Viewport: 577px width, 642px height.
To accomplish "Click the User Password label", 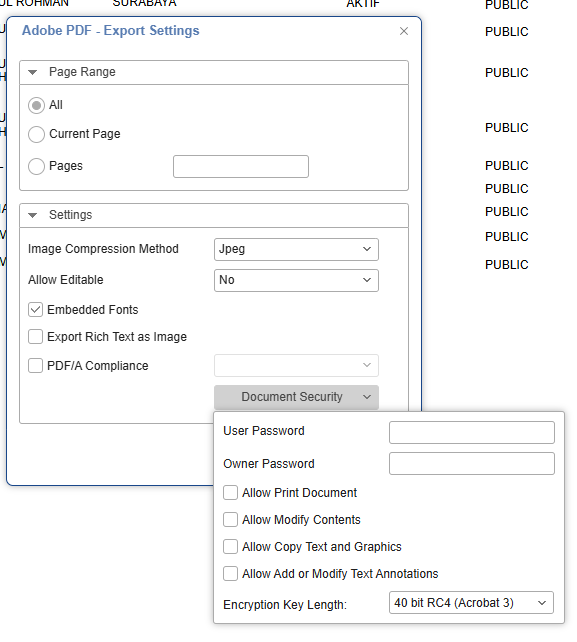I will (264, 431).
